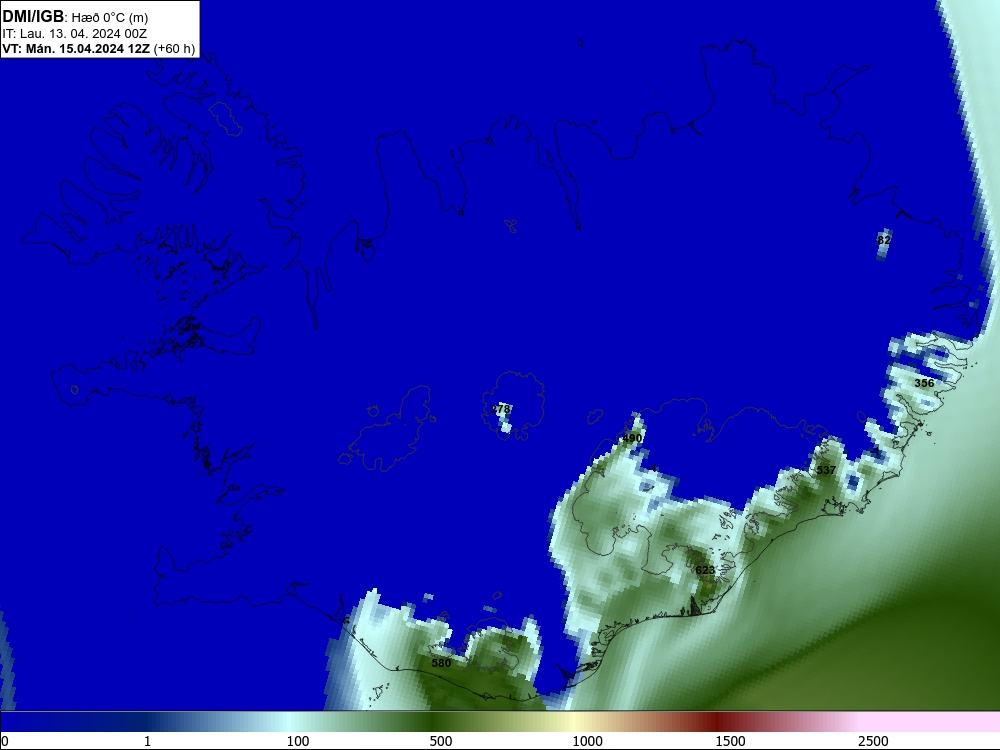Click the color scale tick label 500
This screenshot has height=750, width=1000.
pyautogui.click(x=441, y=741)
